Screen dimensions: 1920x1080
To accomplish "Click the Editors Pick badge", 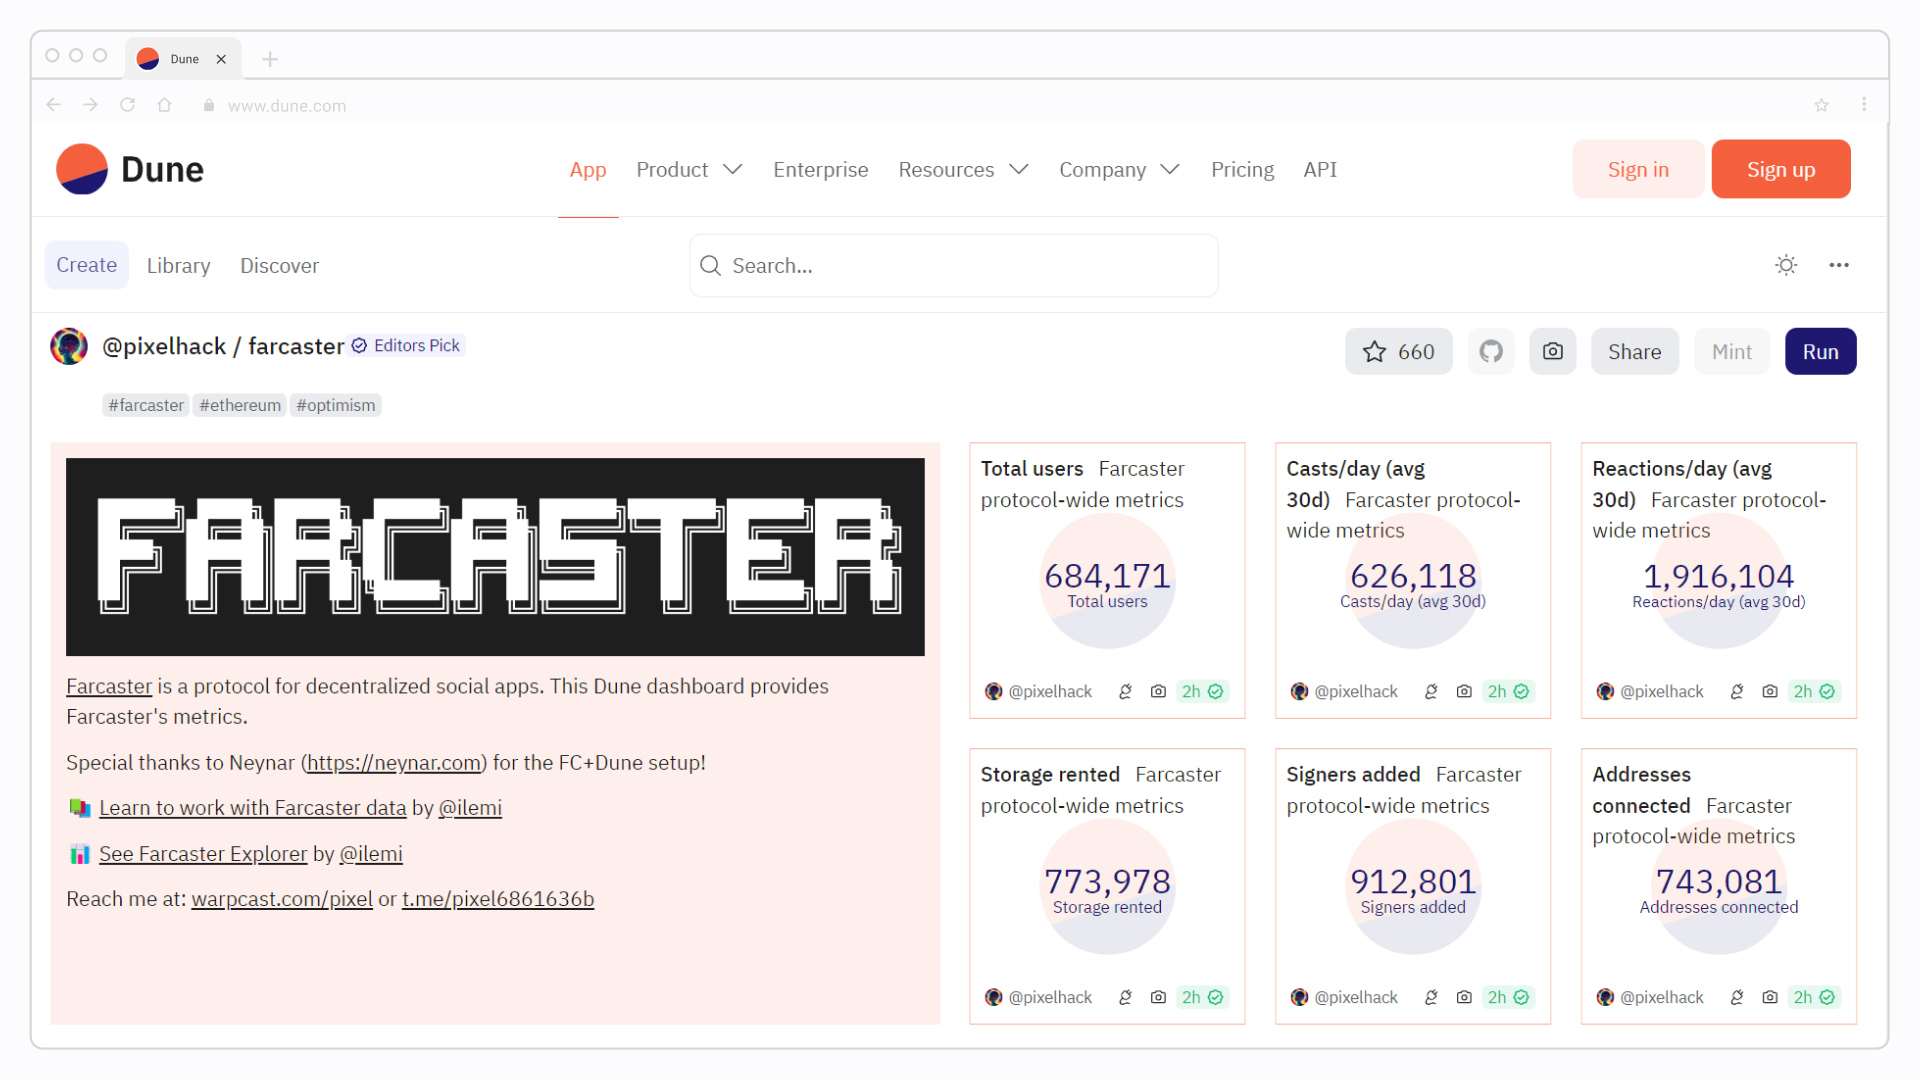I will 406,345.
